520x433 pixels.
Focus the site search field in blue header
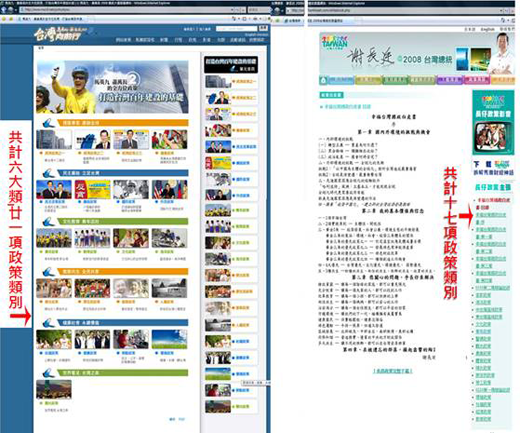pyautogui.click(x=236, y=29)
